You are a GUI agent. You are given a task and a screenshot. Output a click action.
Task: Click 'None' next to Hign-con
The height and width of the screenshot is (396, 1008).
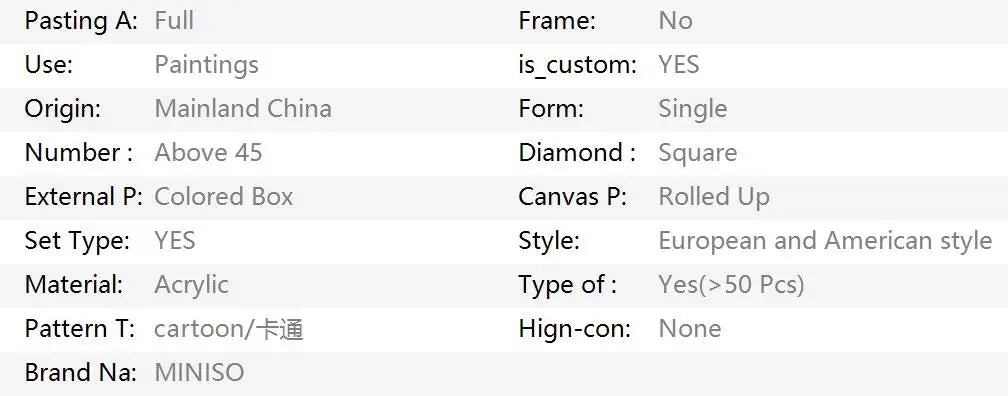(x=690, y=328)
